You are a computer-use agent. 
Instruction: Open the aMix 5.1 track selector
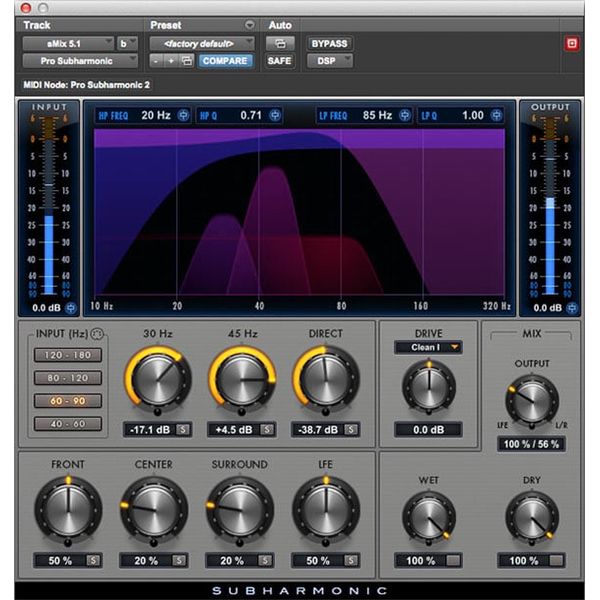click(68, 44)
